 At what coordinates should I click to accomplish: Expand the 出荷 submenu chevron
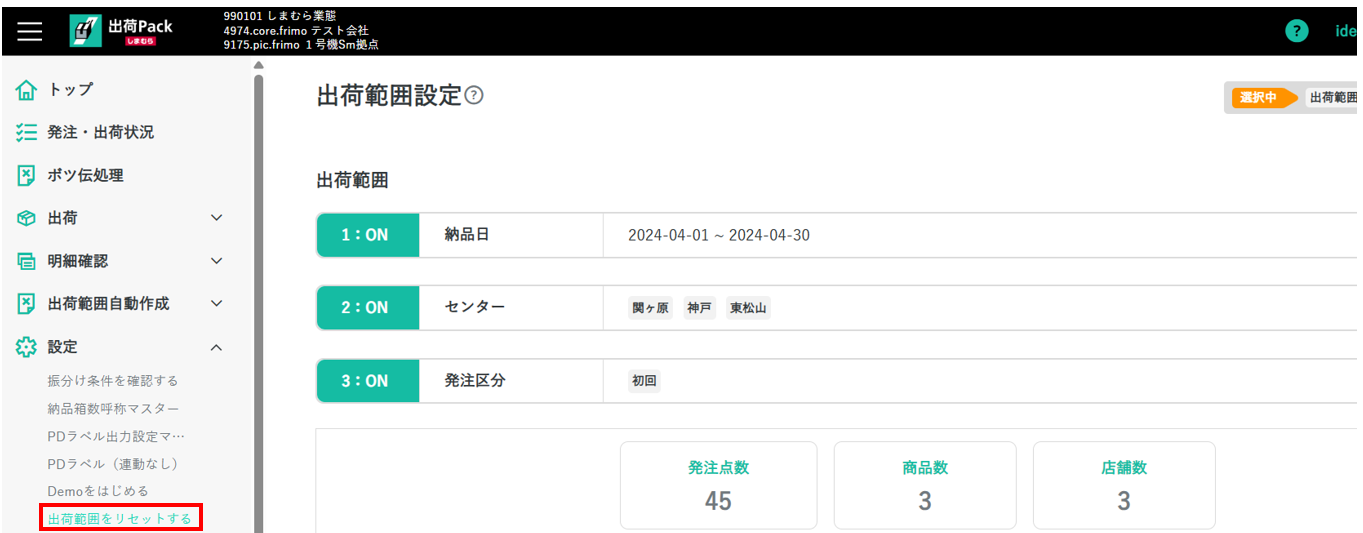point(217,218)
